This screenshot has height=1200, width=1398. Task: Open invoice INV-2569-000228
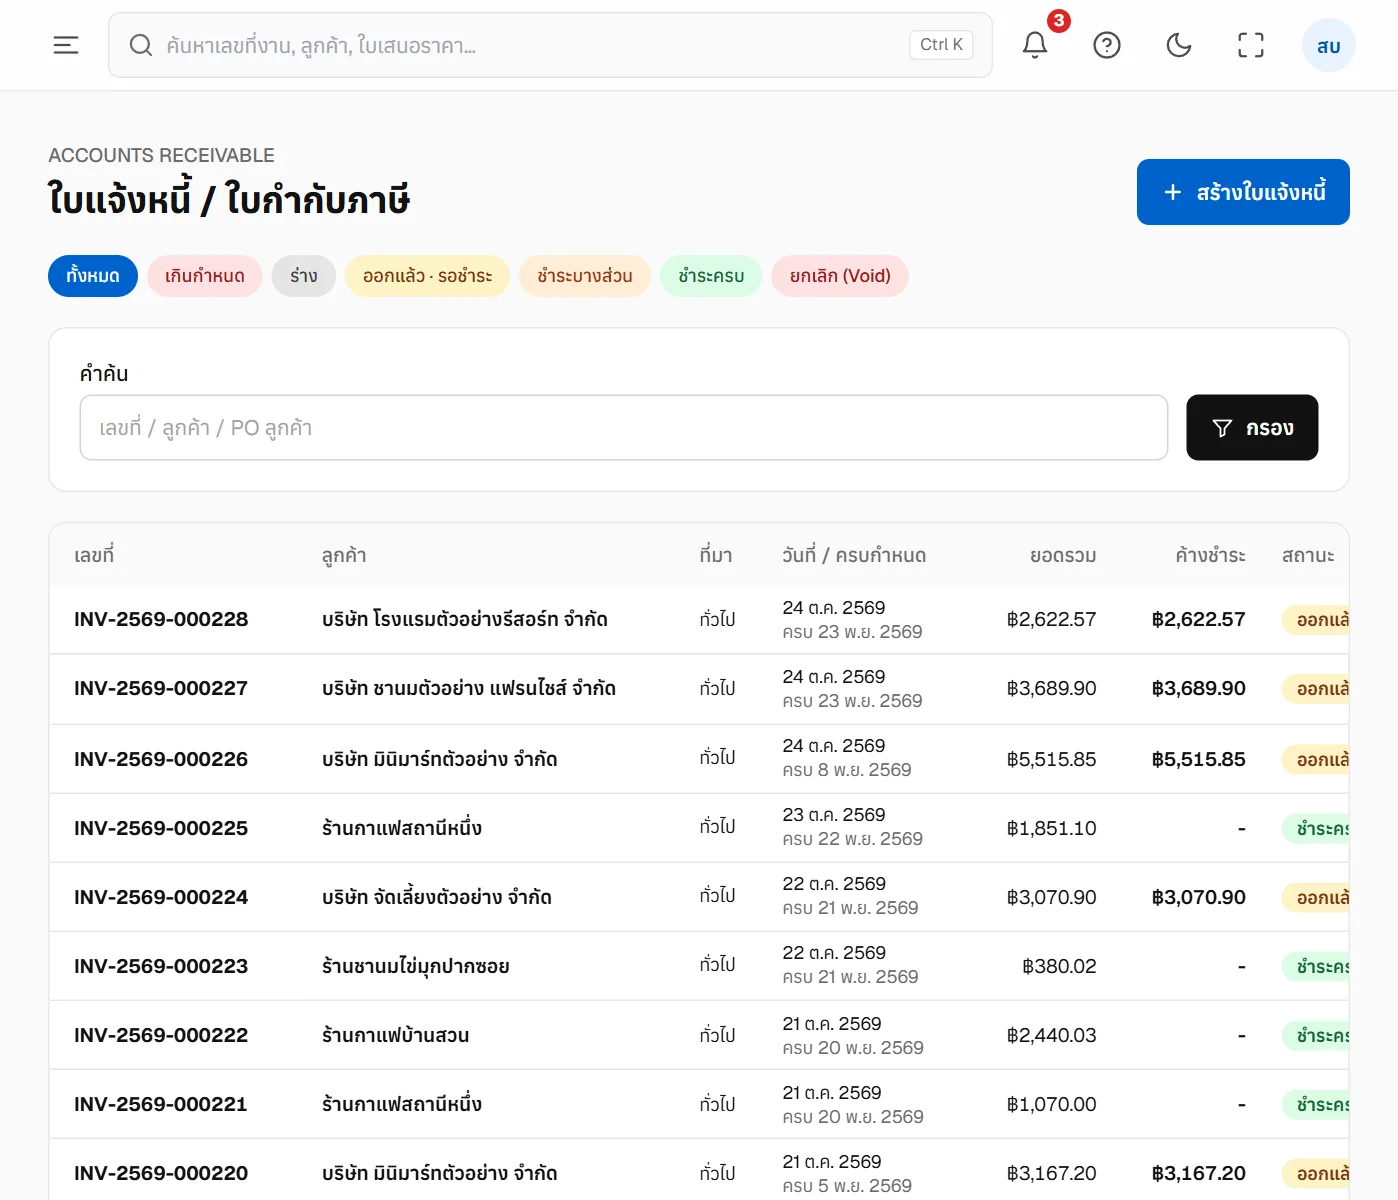click(x=161, y=619)
